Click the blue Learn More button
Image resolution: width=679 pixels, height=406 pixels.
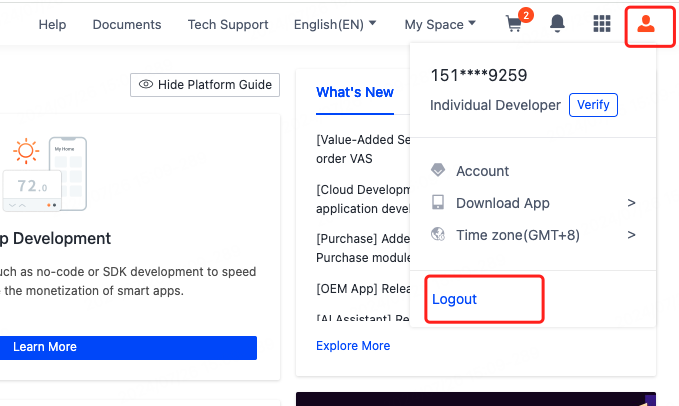coord(128,347)
